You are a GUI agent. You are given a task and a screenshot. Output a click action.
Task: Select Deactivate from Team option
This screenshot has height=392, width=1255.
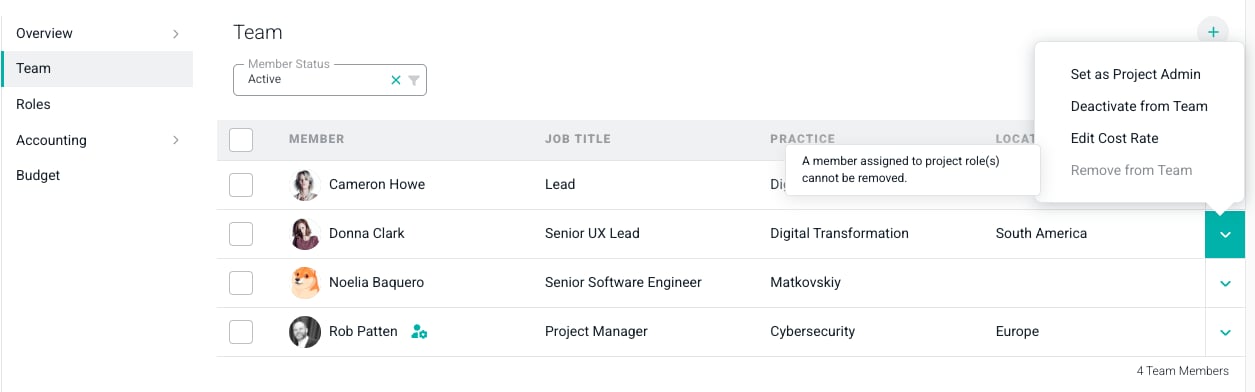[1139, 106]
